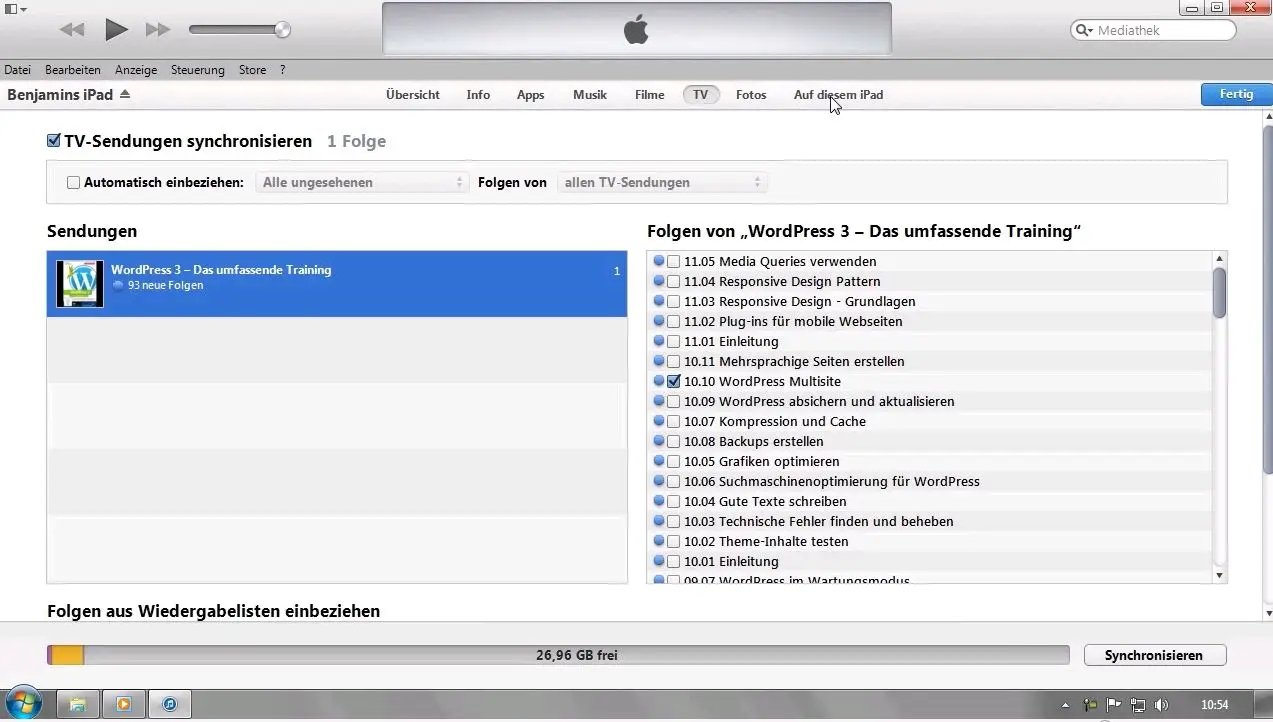
Task: Check episode 10.08 Backups erstellen
Action: click(673, 442)
